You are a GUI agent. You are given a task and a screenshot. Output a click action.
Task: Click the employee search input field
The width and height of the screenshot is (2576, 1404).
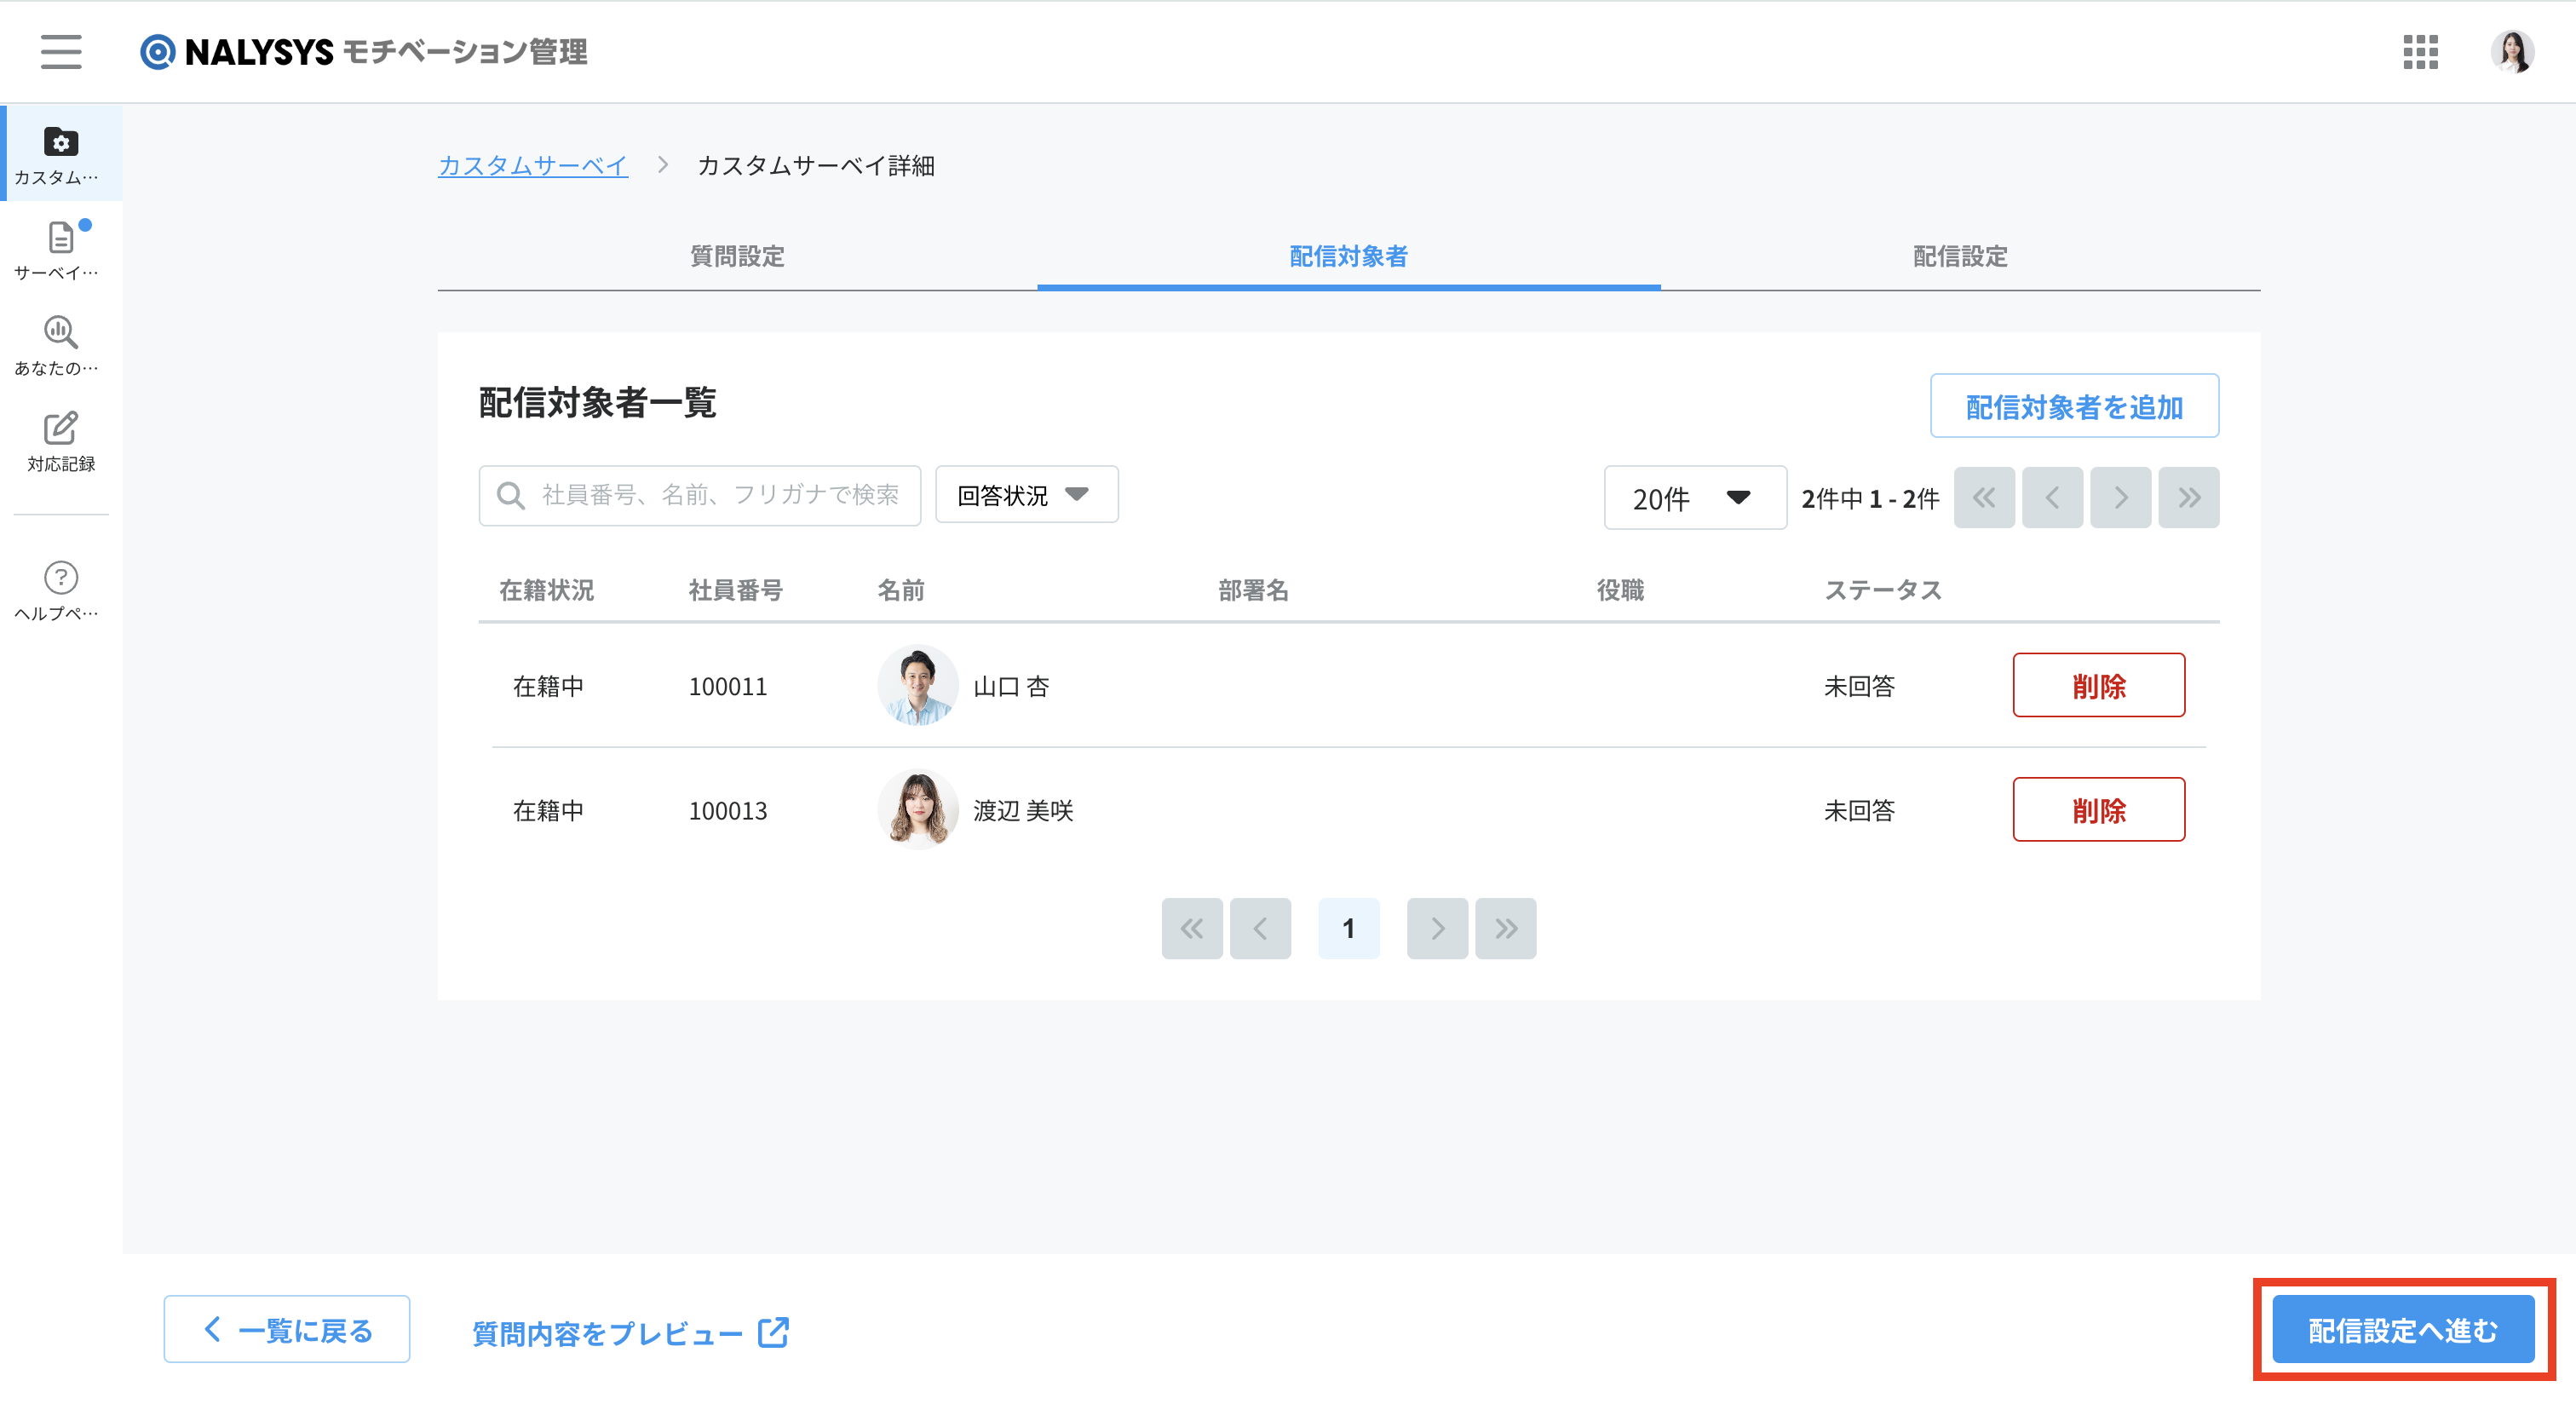point(700,495)
